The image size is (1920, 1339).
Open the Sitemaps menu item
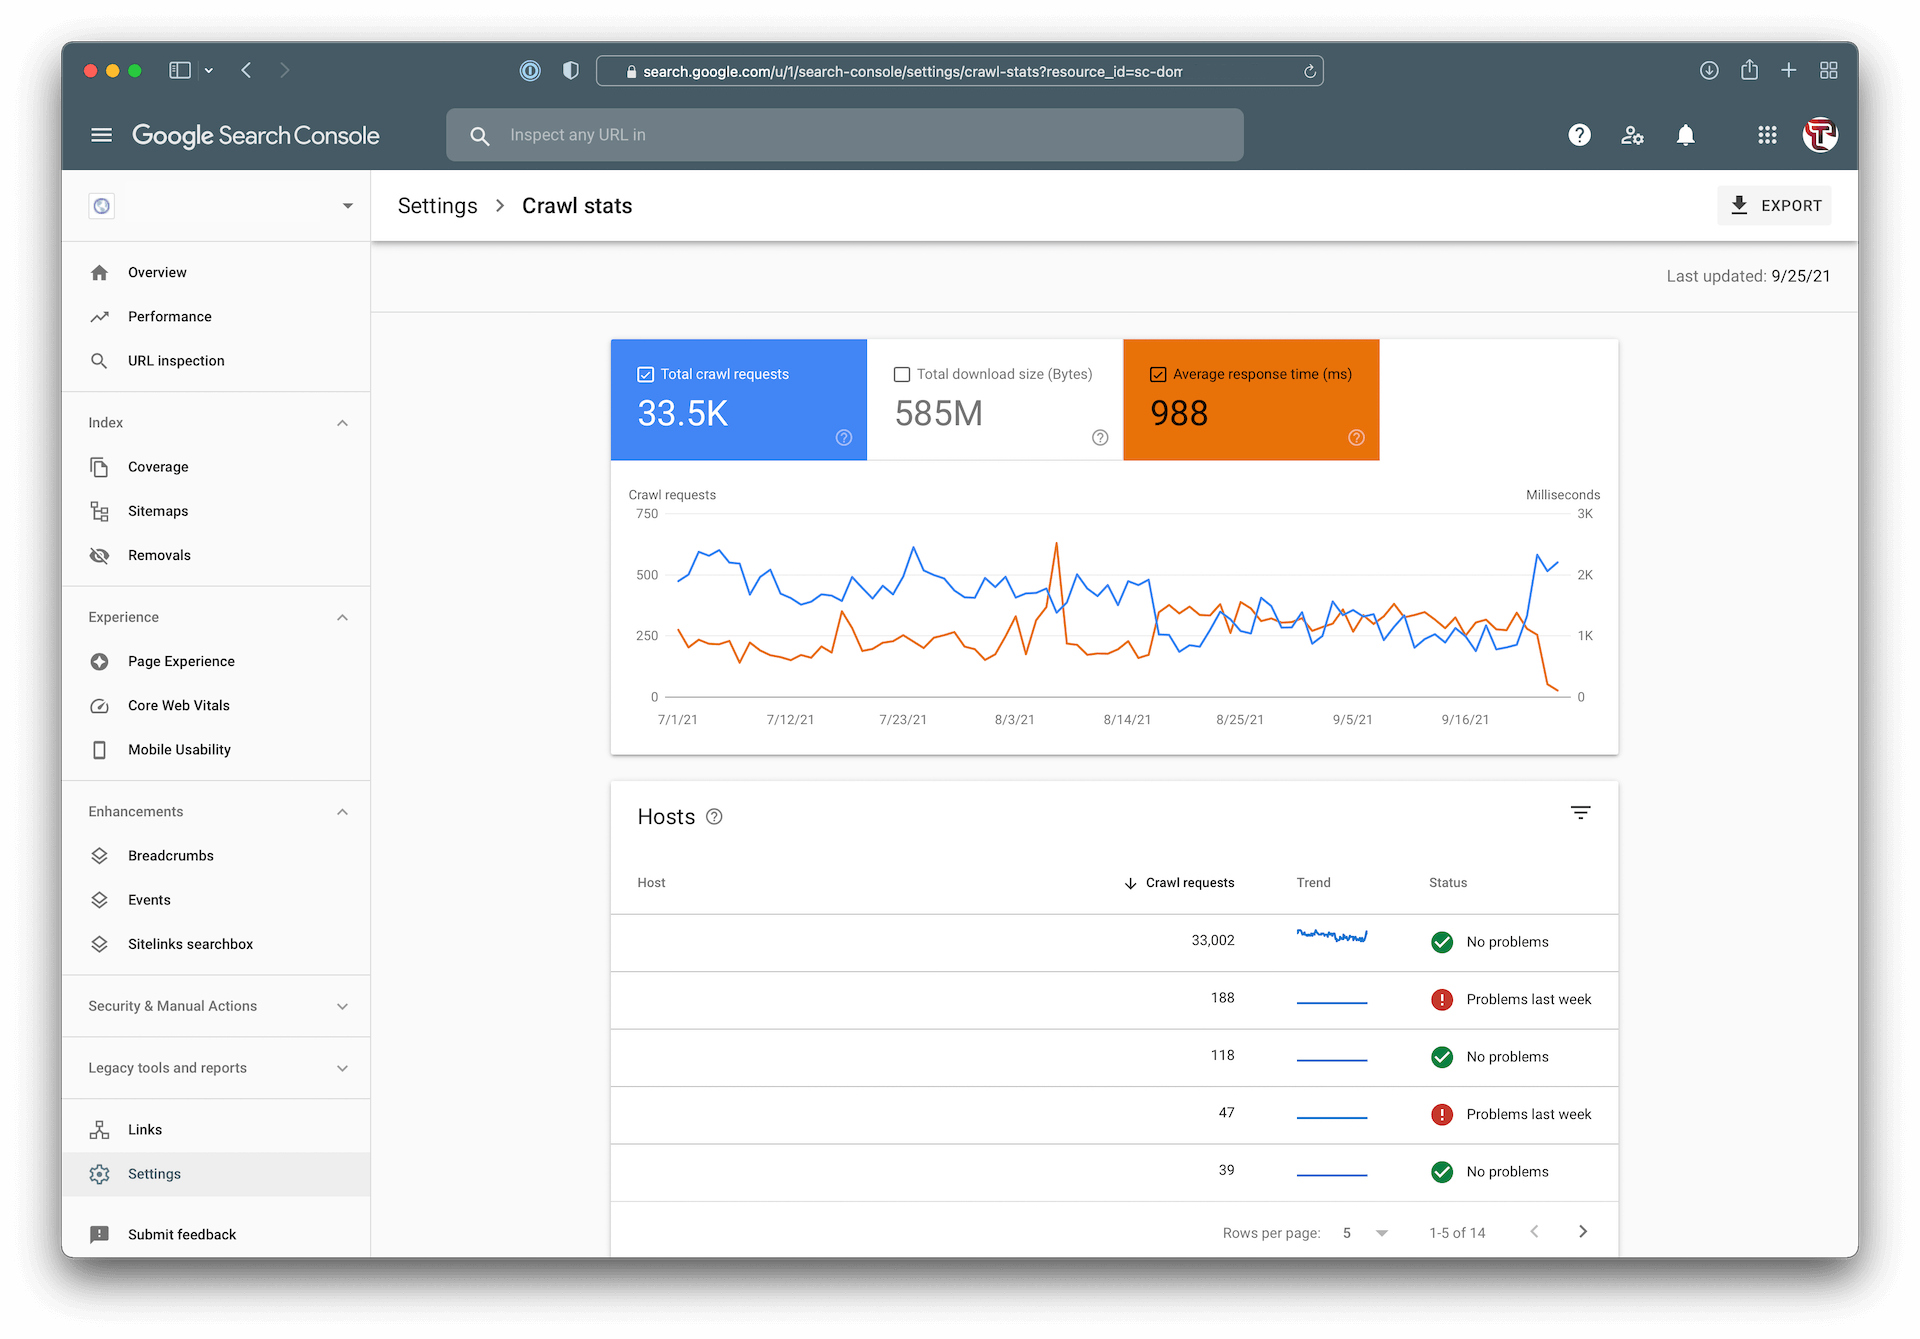click(x=158, y=511)
